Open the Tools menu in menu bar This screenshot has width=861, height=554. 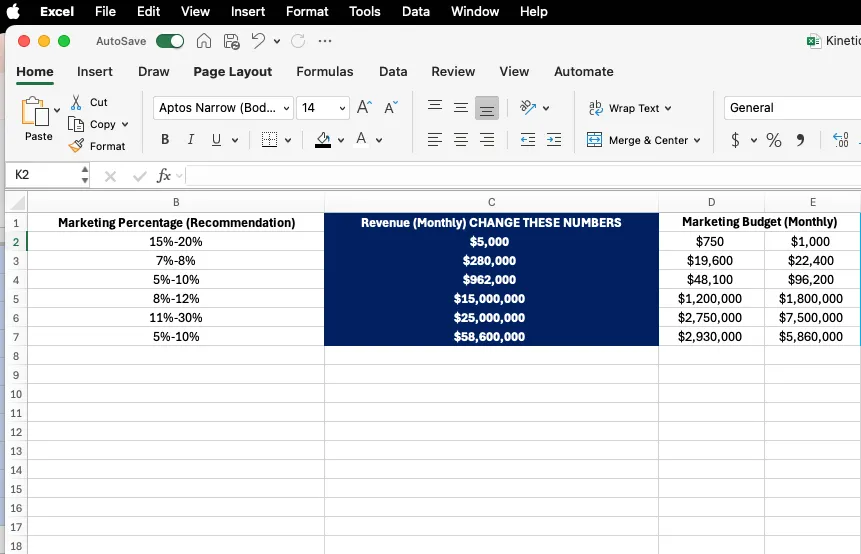click(364, 12)
